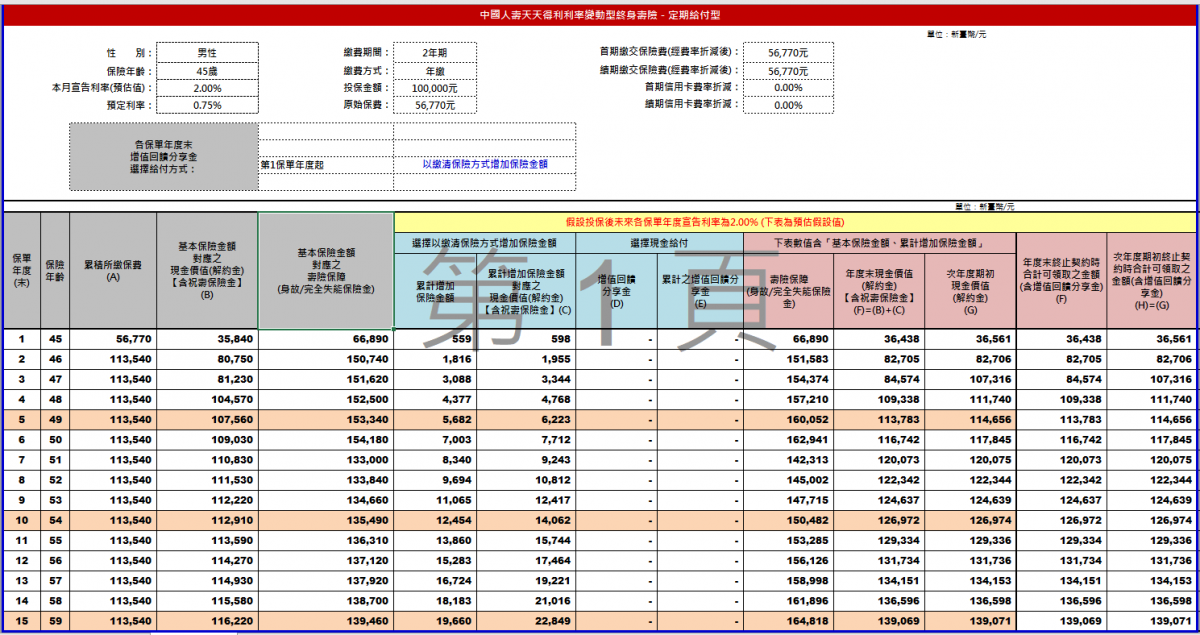Click the 次年度期初現金價值 (G) column header
The height and width of the screenshot is (635, 1200).
(969, 290)
